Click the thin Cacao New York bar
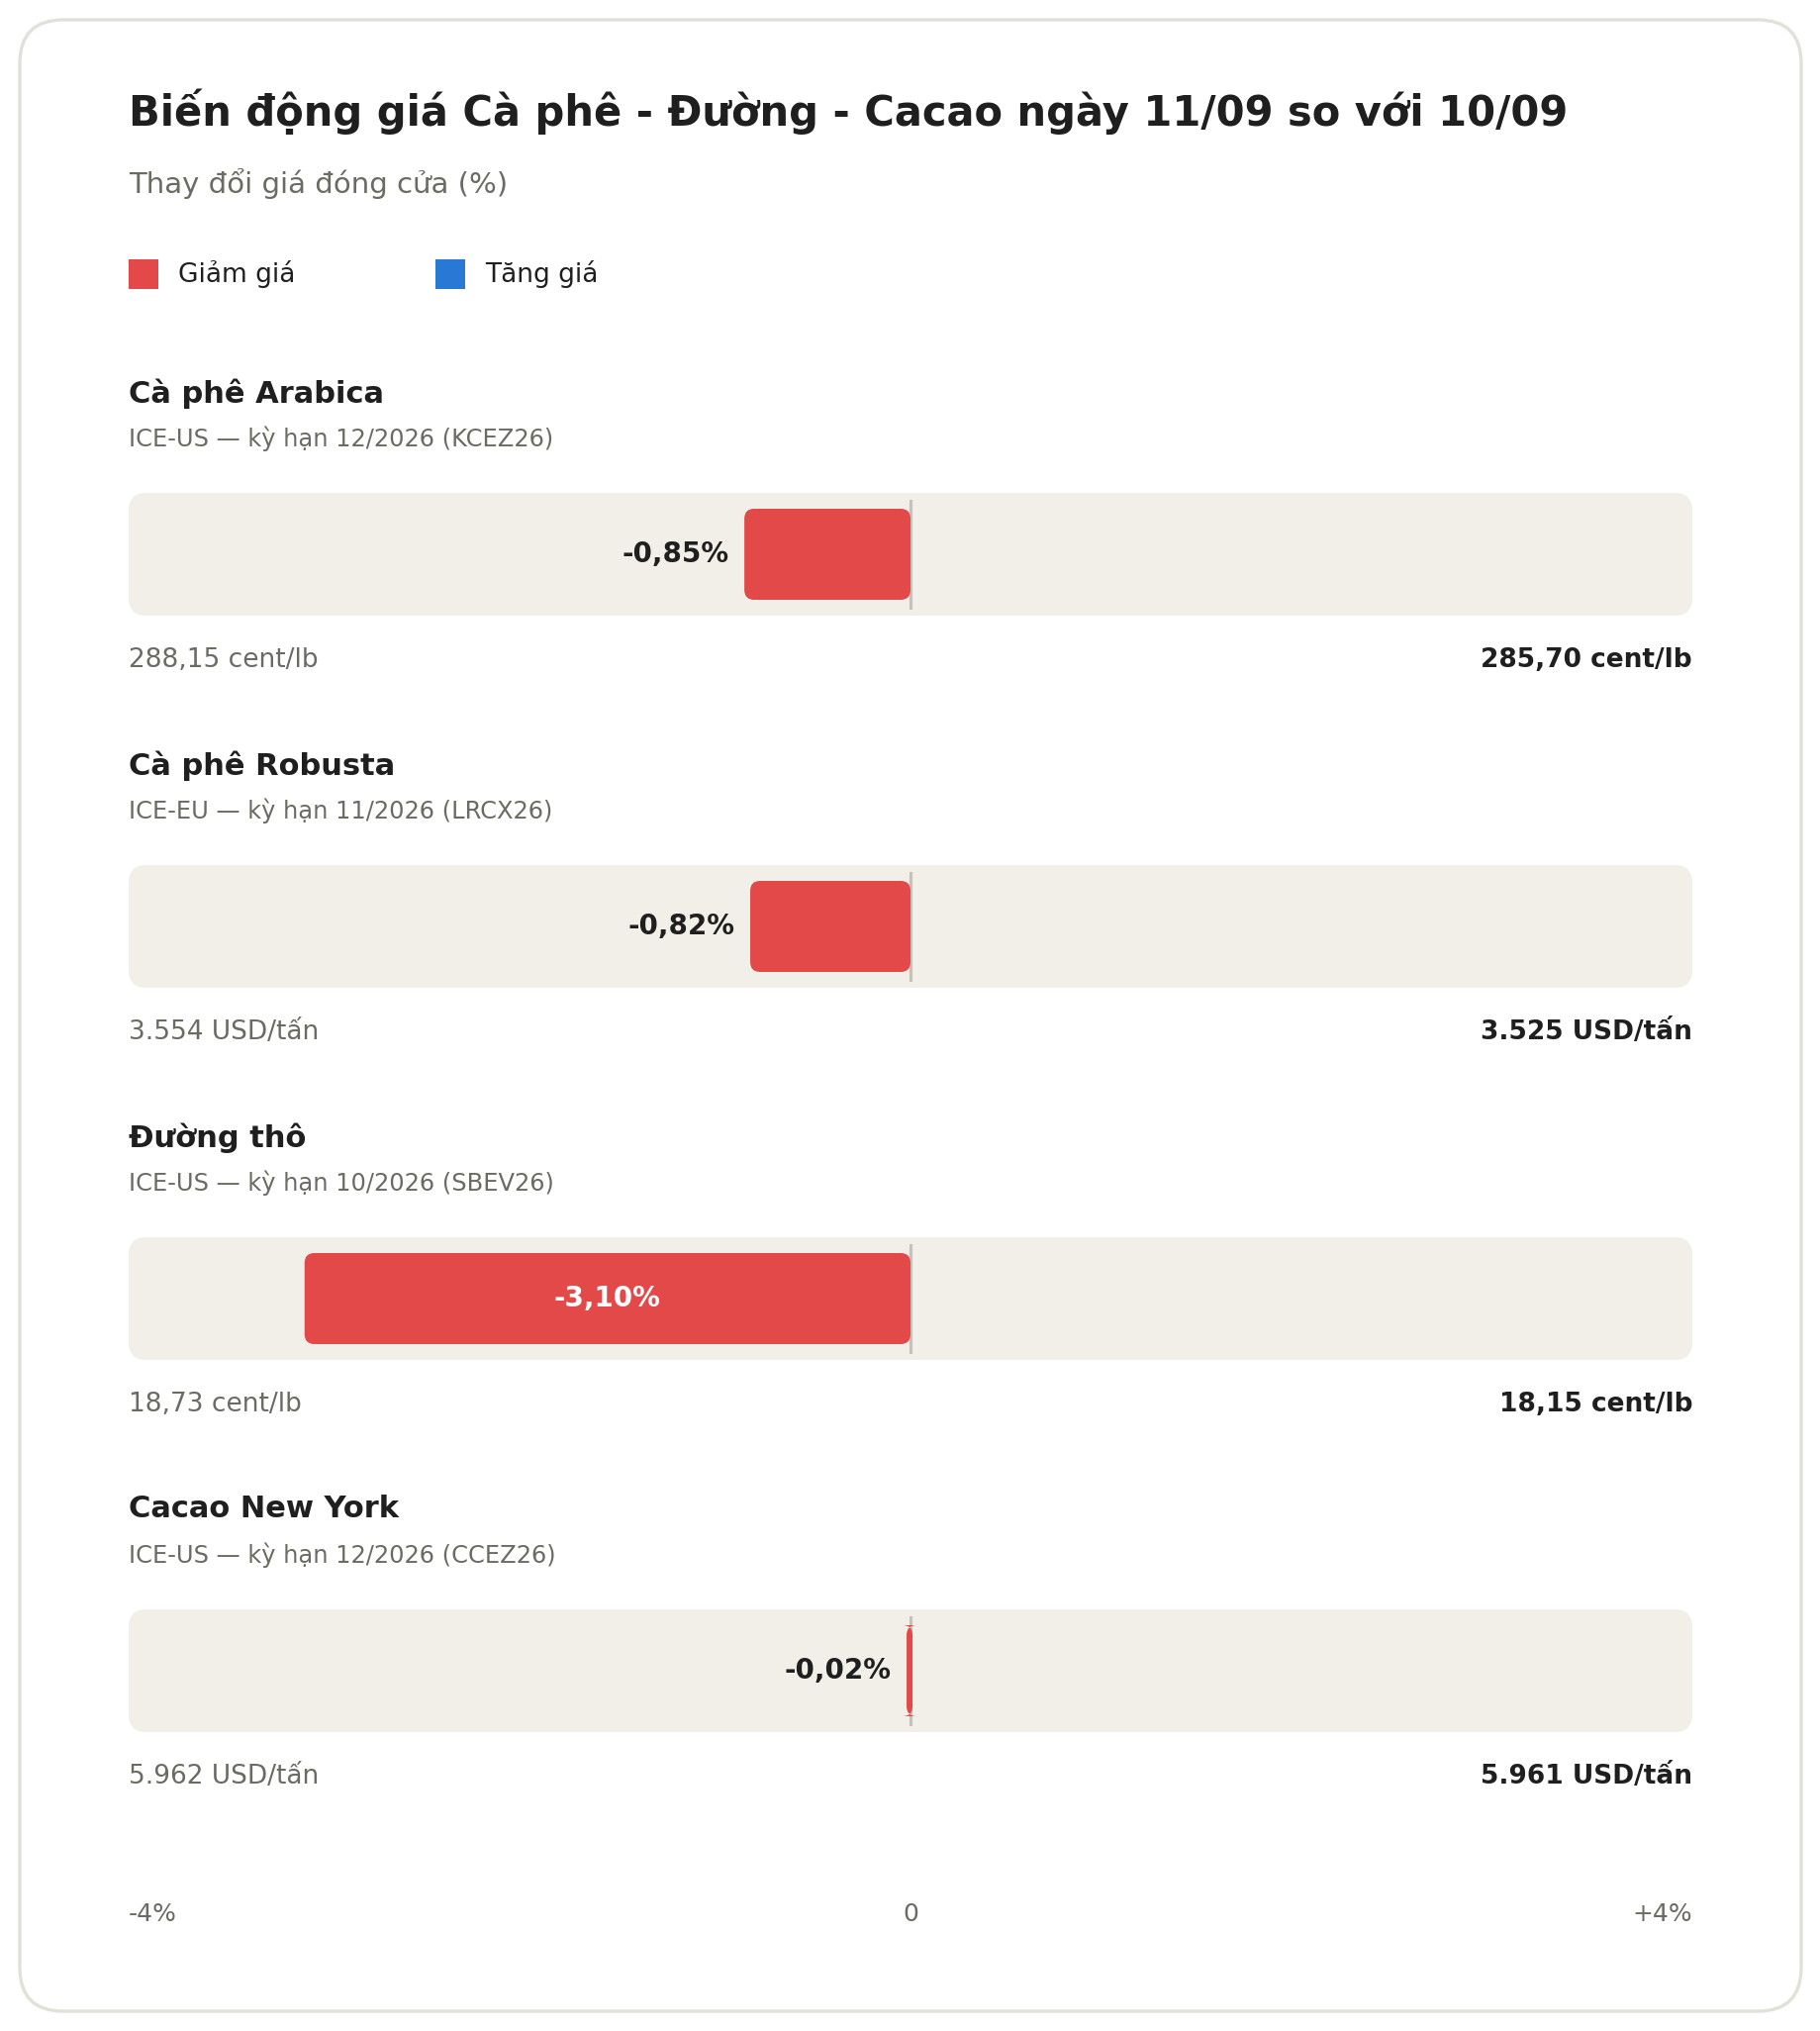Image resolution: width=1820 pixels, height=2031 pixels. coord(909,1670)
